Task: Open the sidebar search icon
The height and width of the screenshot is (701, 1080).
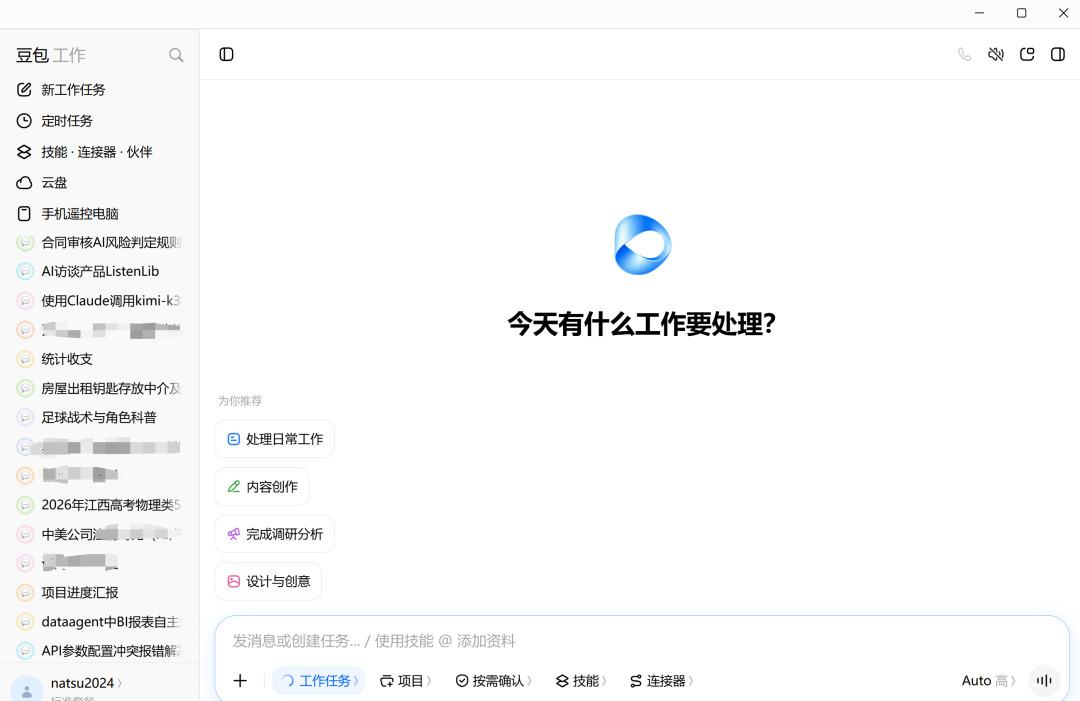Action: click(176, 55)
